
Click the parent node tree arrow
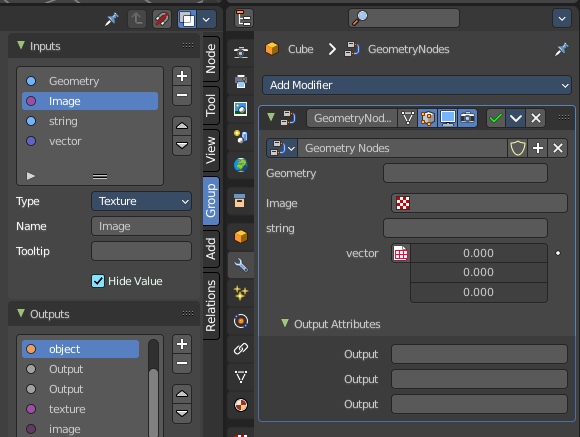tap(137, 19)
